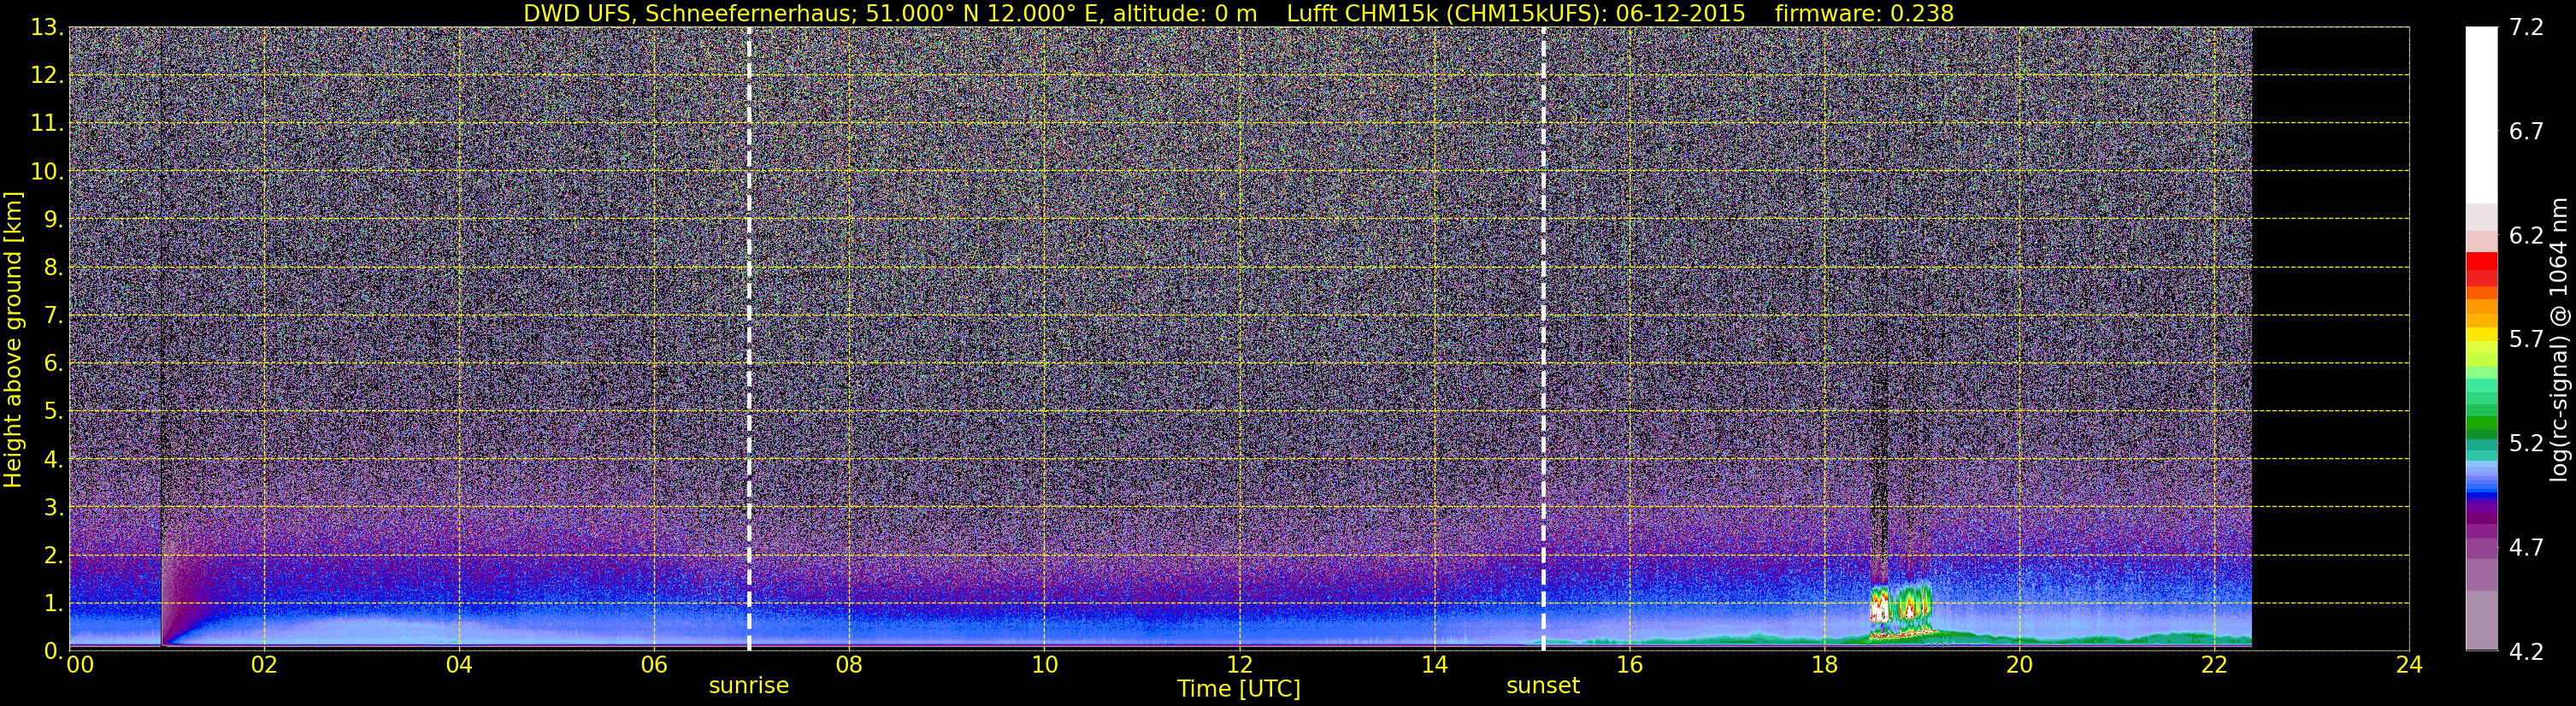Click the time axis tick '06'
The image size is (2576, 706).
pyautogui.click(x=654, y=665)
